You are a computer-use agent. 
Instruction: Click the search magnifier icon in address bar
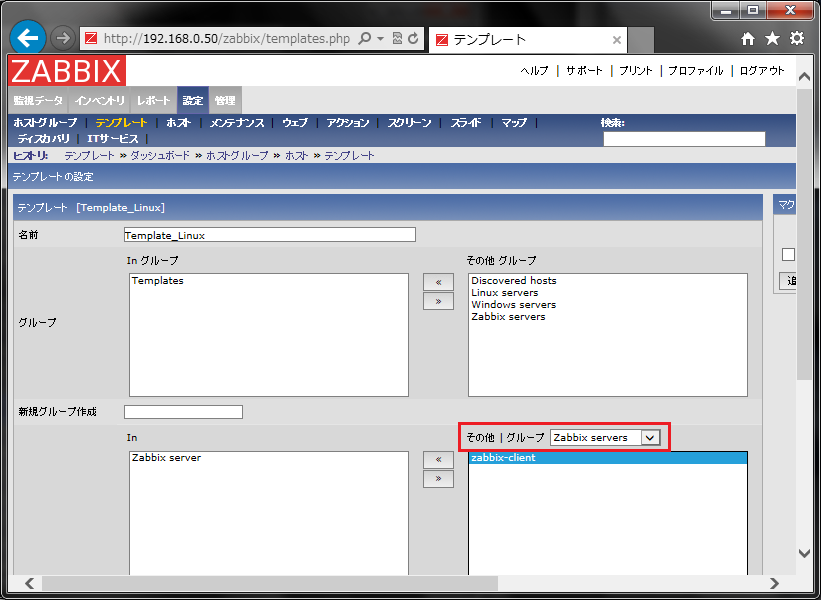point(364,38)
